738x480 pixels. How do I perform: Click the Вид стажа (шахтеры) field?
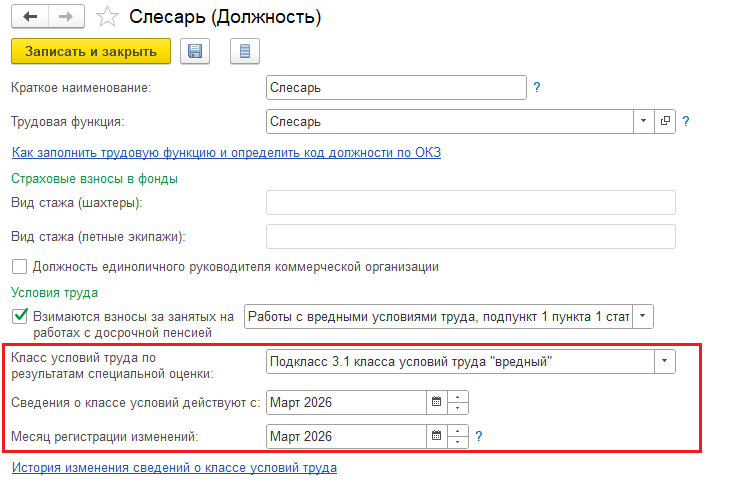[470, 203]
